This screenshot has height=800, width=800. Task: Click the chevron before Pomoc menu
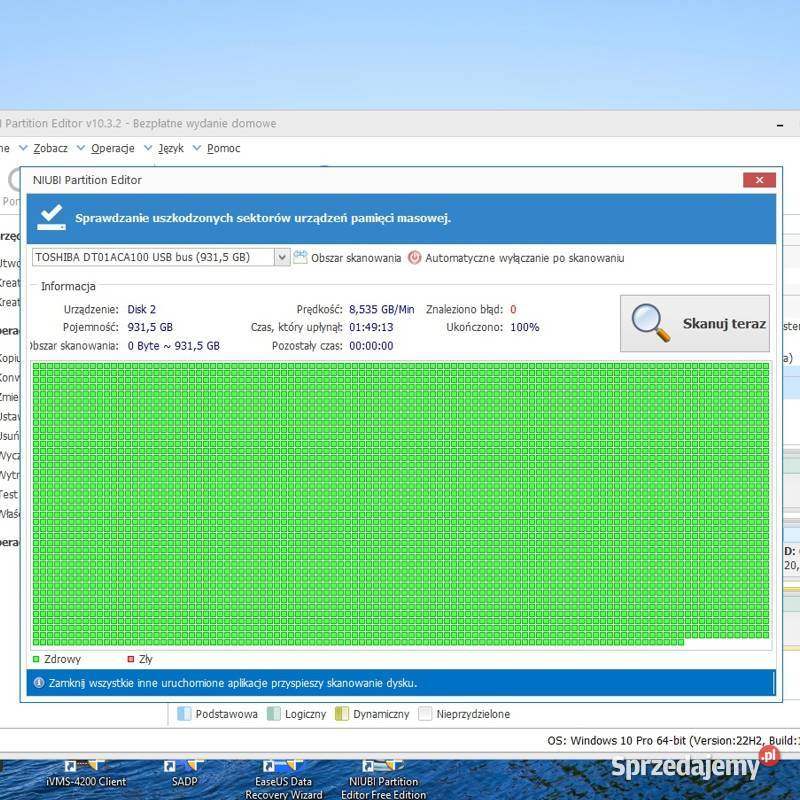coord(197,148)
